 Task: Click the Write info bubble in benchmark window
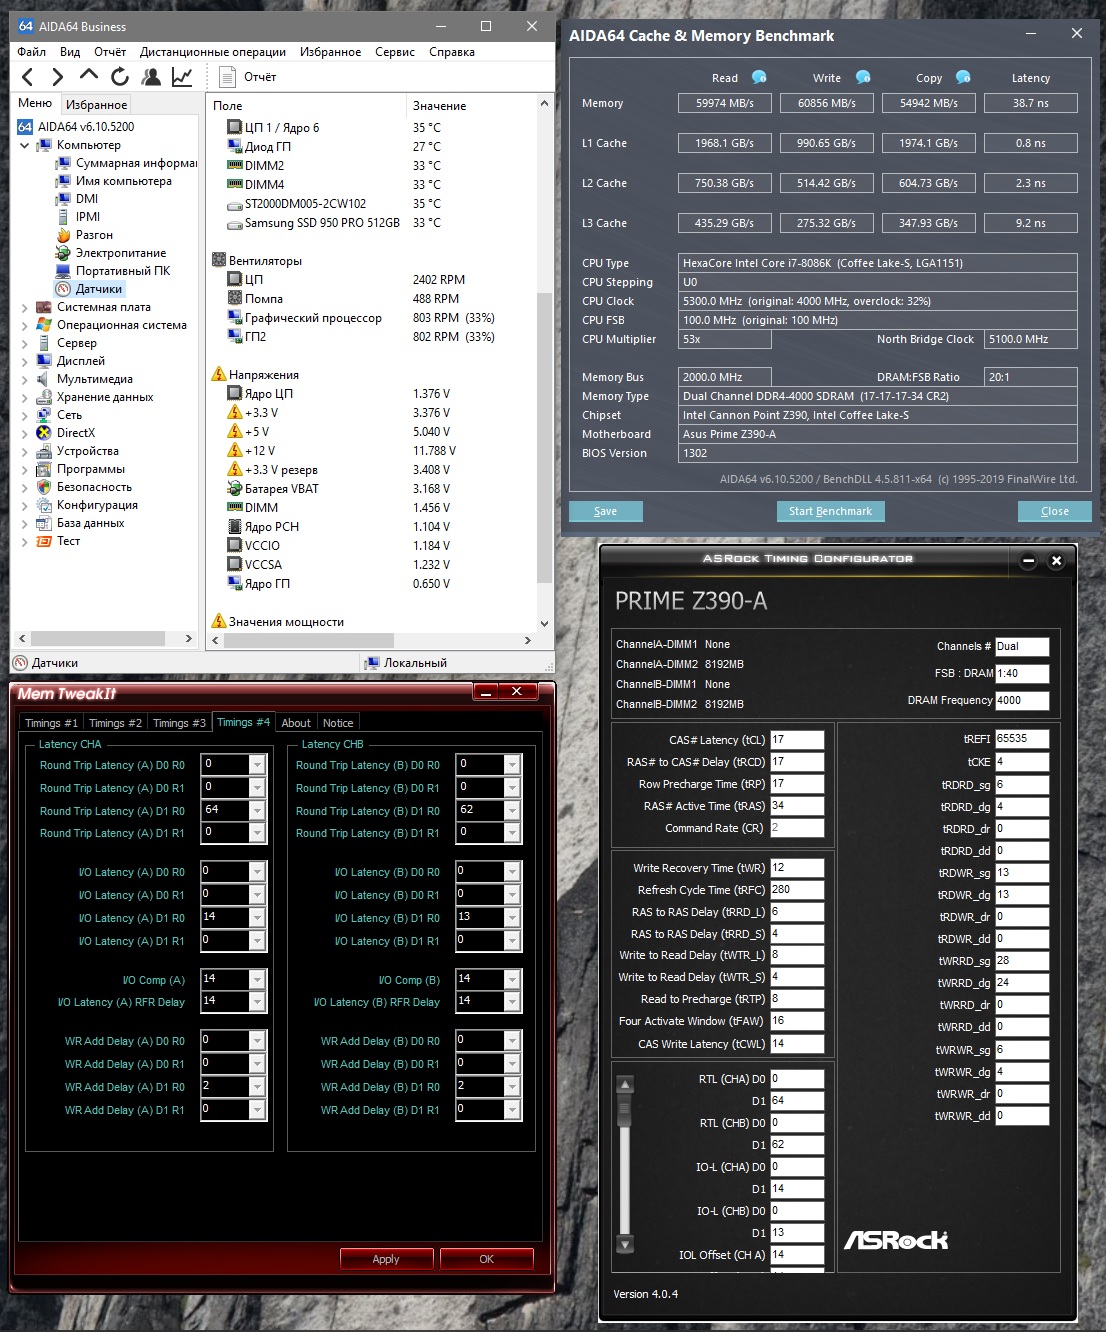coord(863,77)
